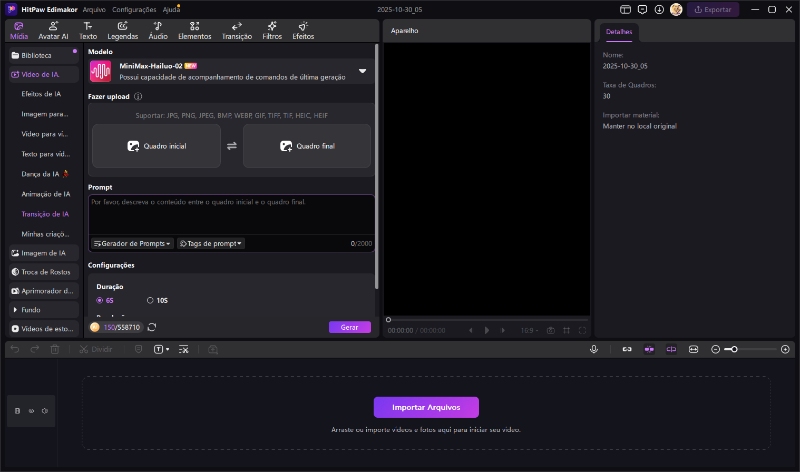
Task: Select the 10S duration option
Action: click(157, 301)
